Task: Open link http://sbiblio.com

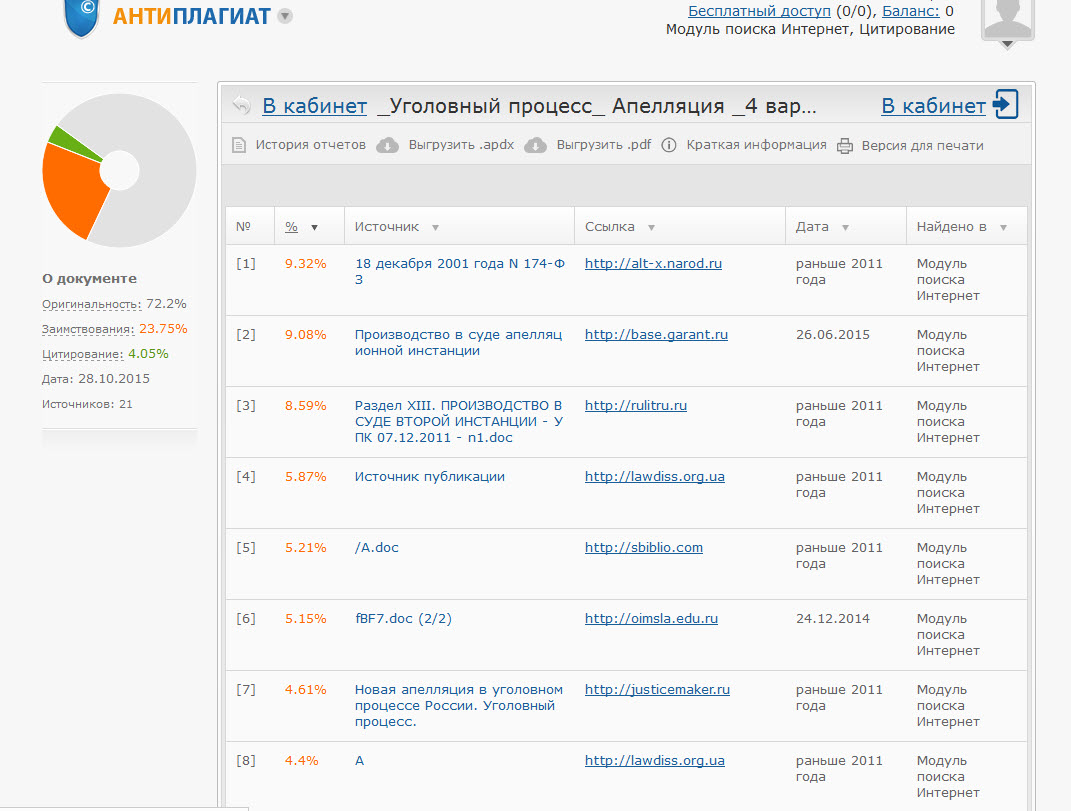Action: coord(643,547)
